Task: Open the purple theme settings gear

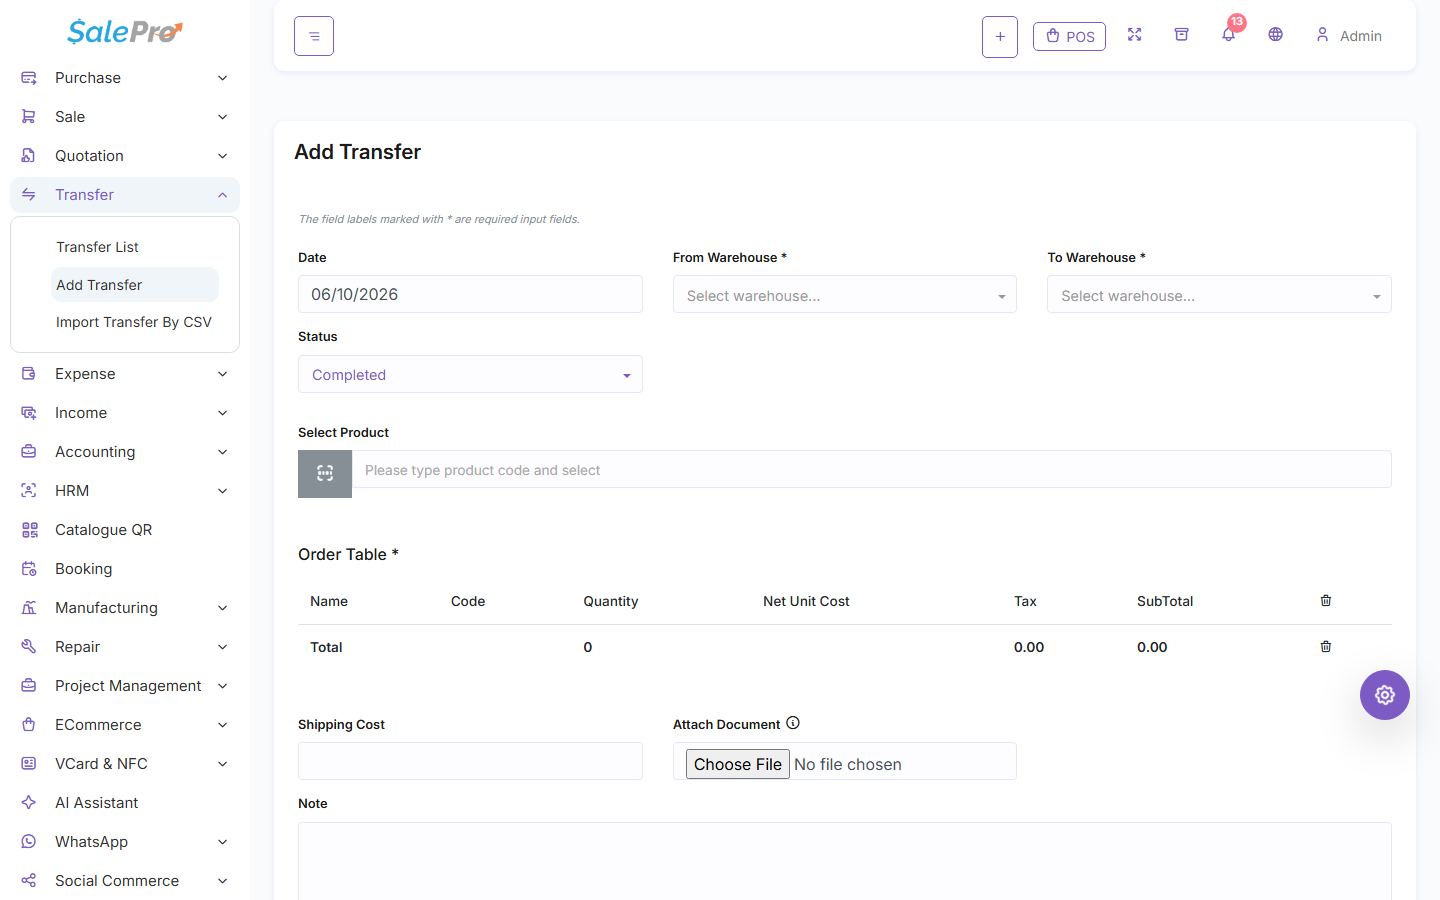Action: pos(1385,695)
